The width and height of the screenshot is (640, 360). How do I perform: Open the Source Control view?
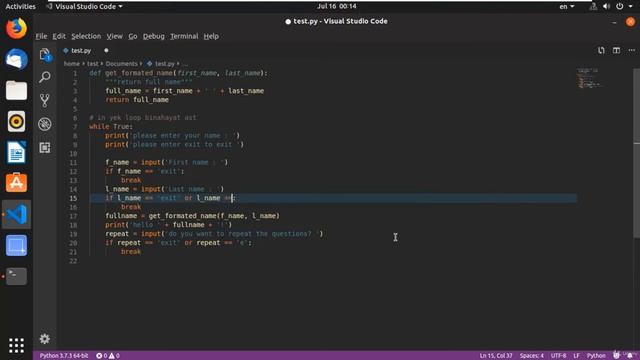(45, 100)
